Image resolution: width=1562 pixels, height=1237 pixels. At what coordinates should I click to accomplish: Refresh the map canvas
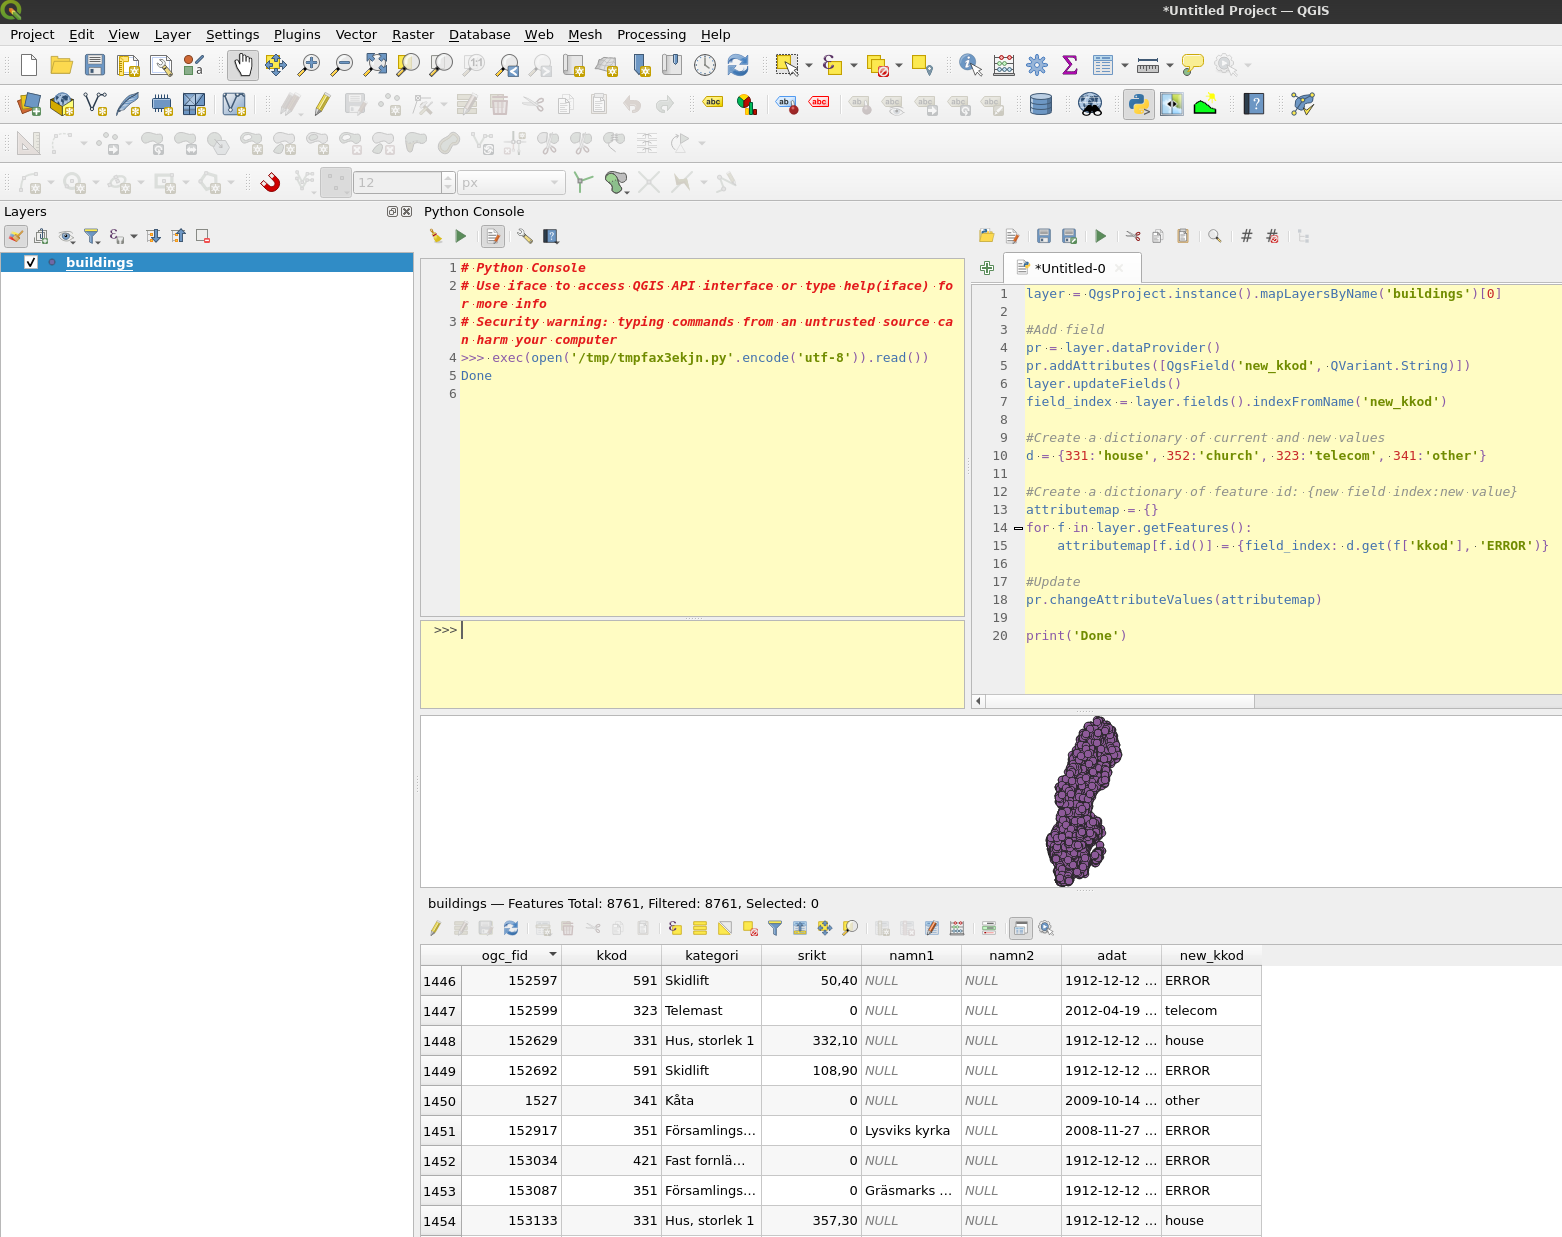738,65
